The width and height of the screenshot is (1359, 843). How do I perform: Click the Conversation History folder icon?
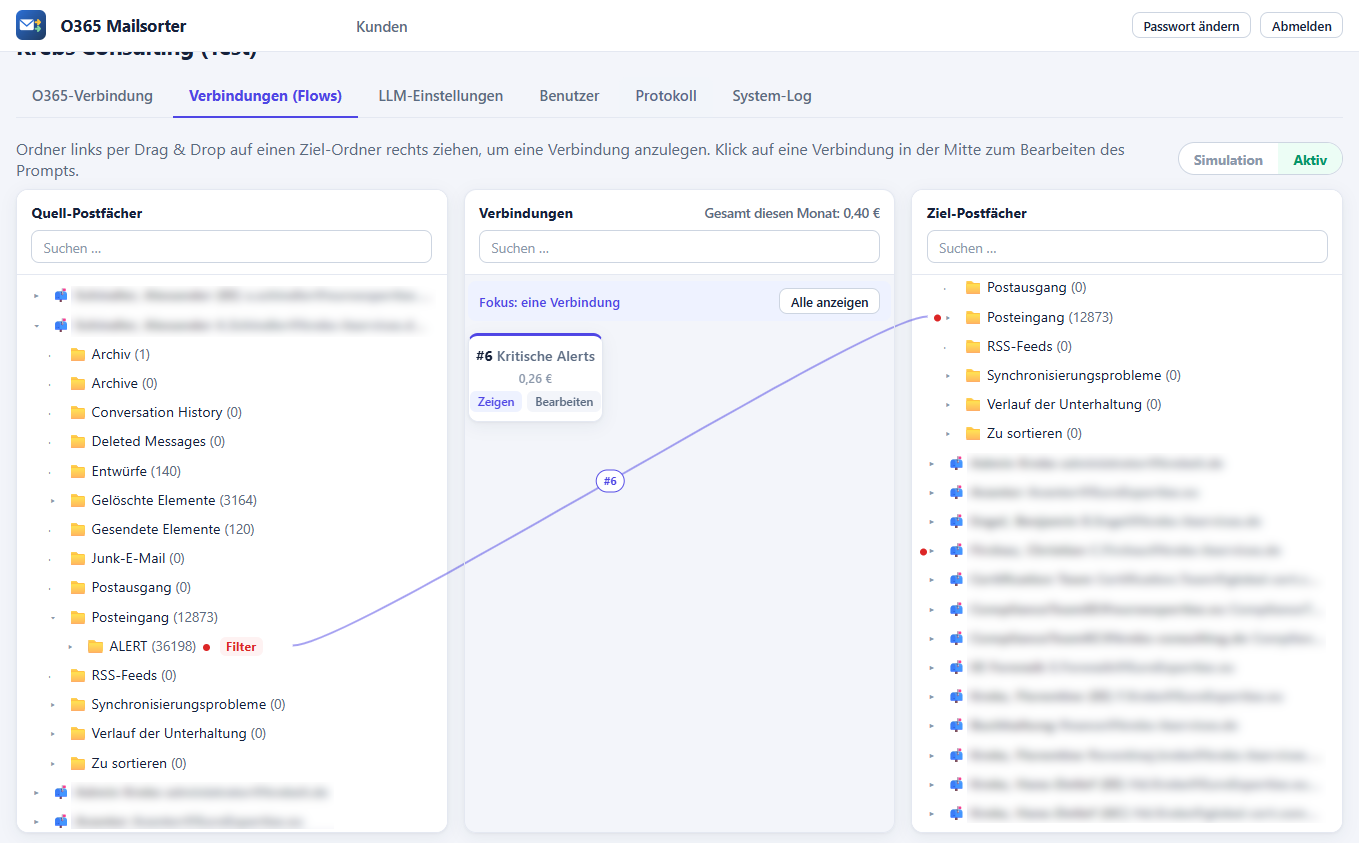tap(78, 412)
